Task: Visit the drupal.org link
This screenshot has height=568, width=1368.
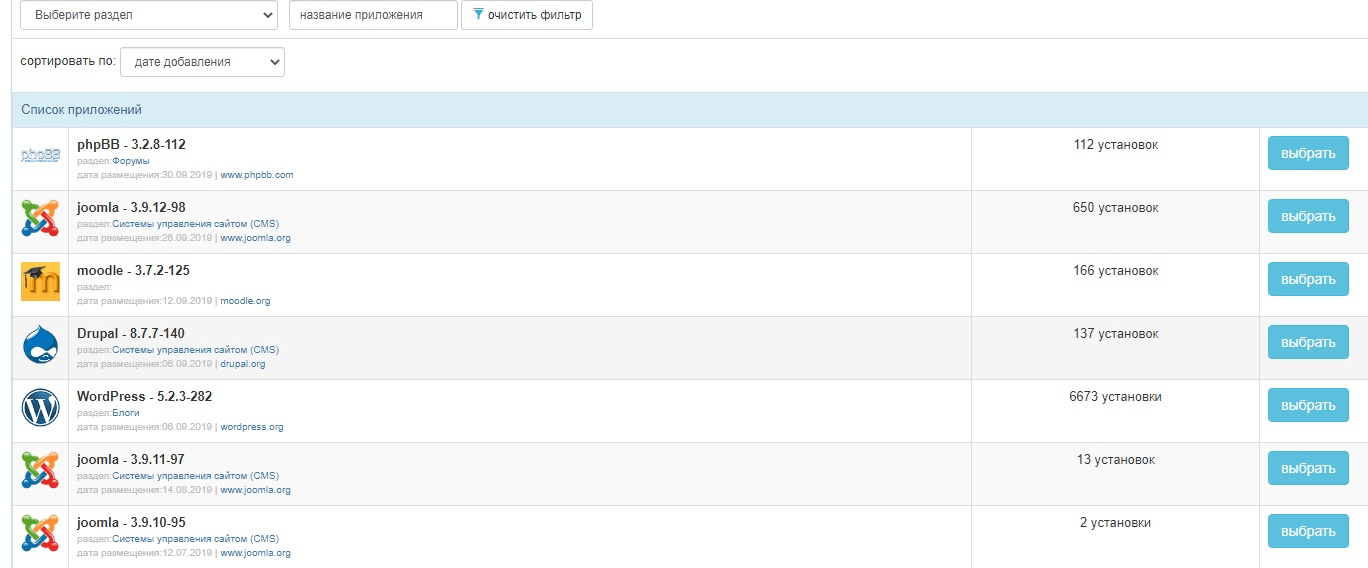Action: [243, 364]
